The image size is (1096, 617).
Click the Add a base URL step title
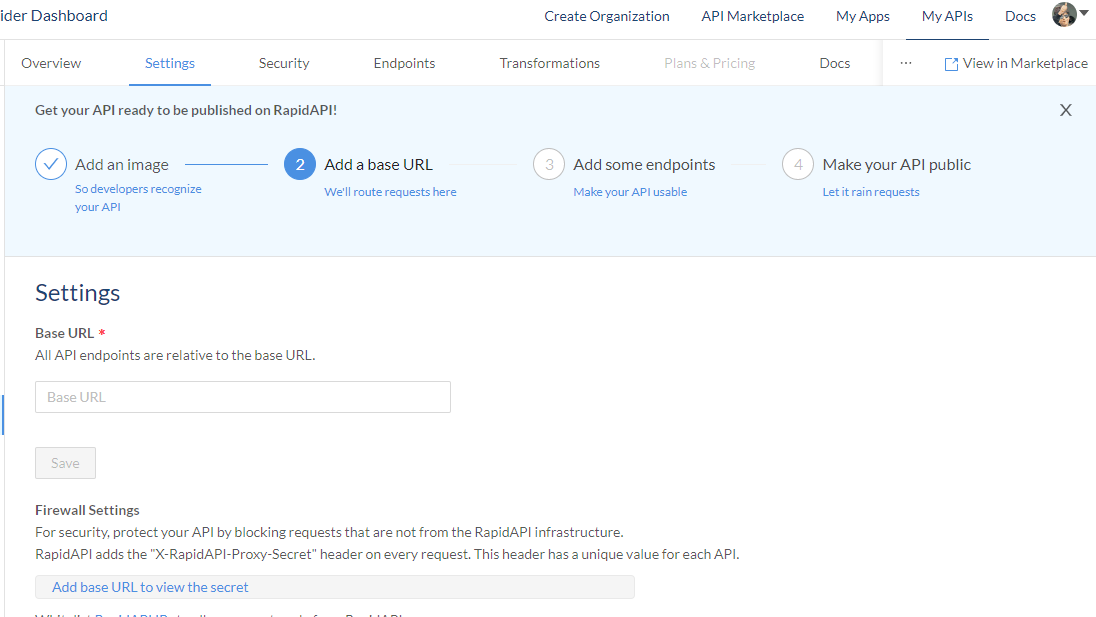(x=378, y=164)
